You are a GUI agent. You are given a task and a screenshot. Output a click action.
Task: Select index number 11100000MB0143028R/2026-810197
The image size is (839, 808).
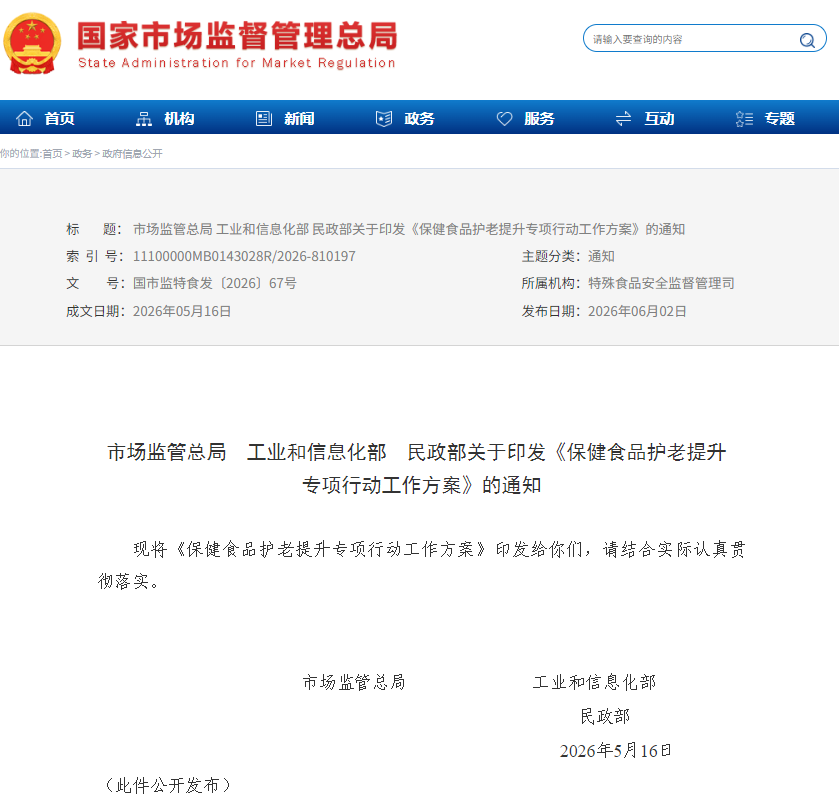244,256
